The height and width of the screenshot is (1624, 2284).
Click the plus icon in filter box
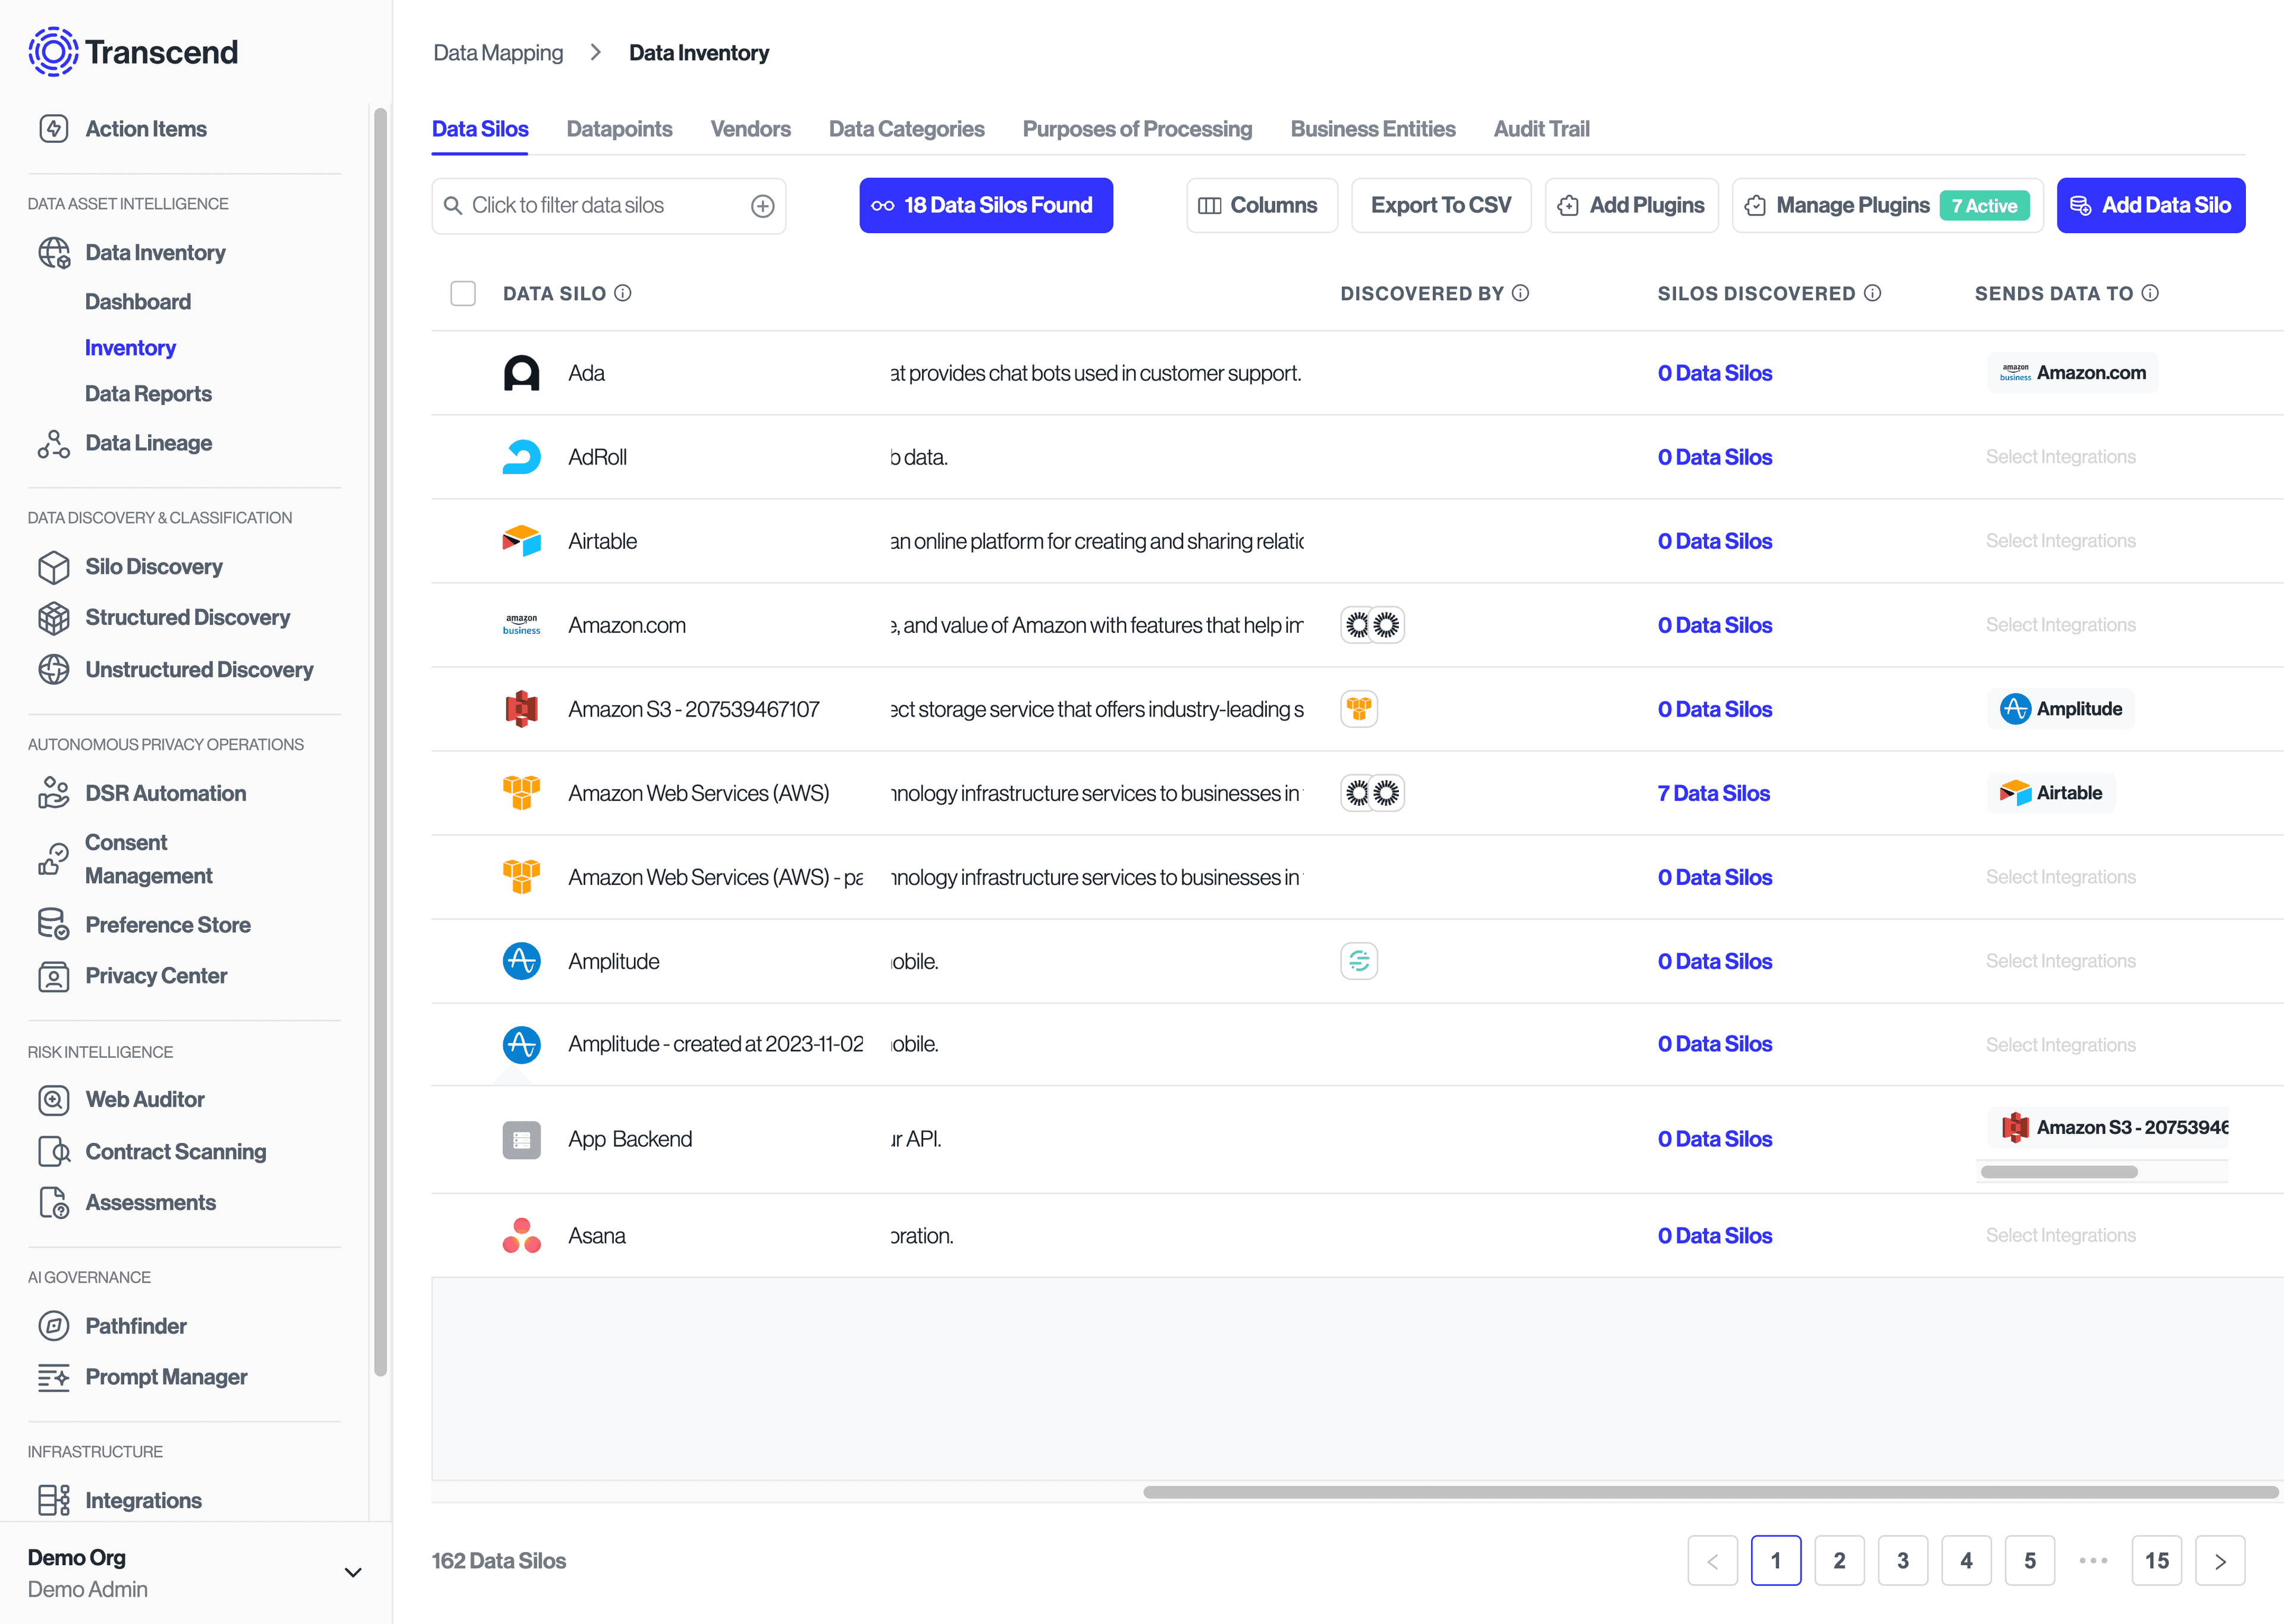click(763, 206)
